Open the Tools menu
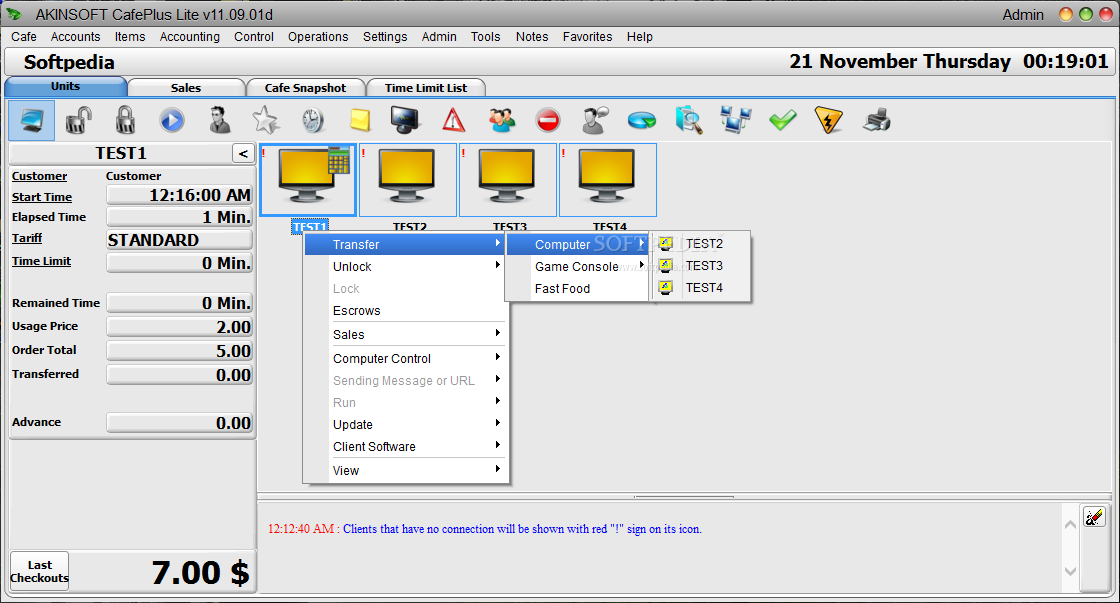 485,36
